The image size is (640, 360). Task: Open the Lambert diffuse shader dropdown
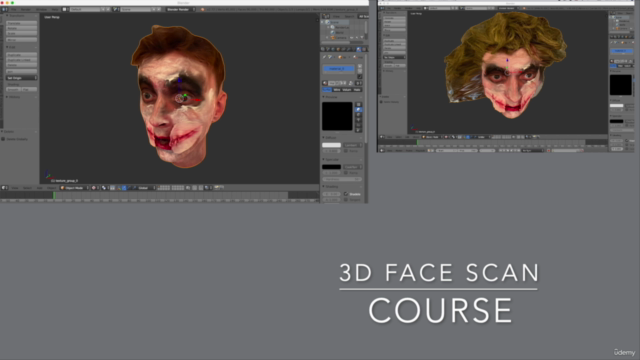click(x=352, y=145)
